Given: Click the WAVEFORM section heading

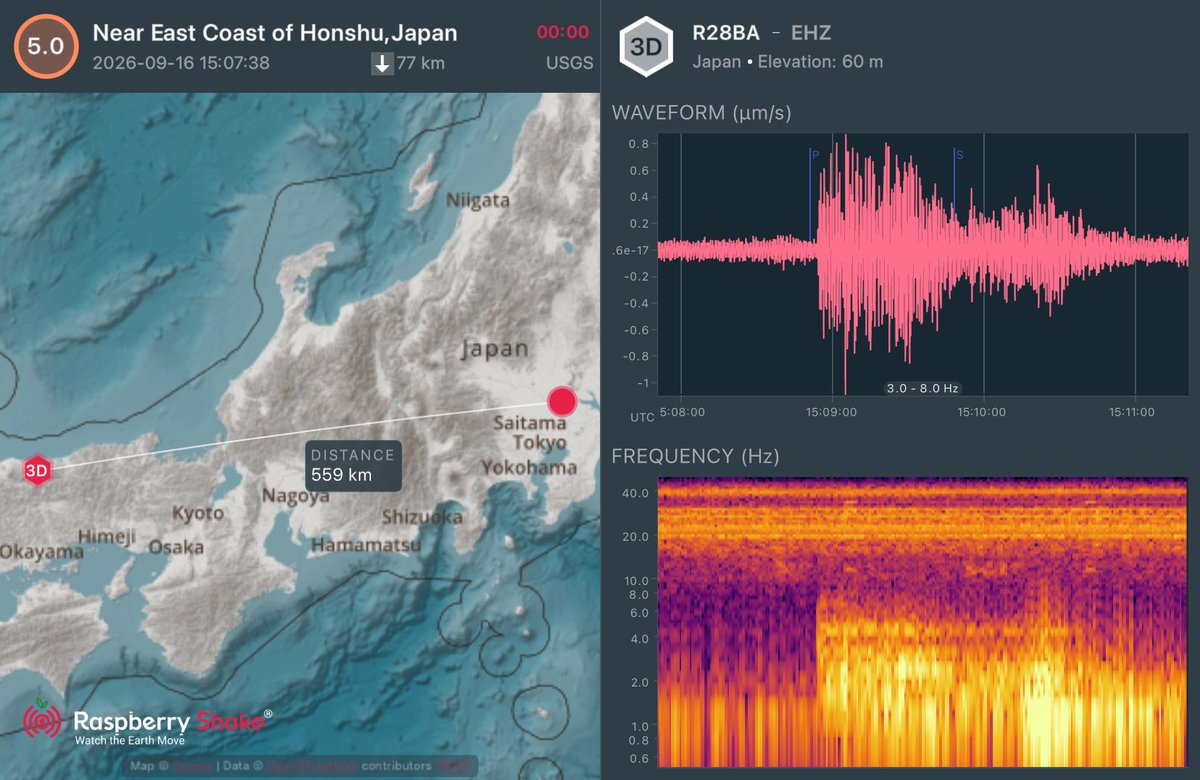Looking at the screenshot, I should (x=701, y=113).
